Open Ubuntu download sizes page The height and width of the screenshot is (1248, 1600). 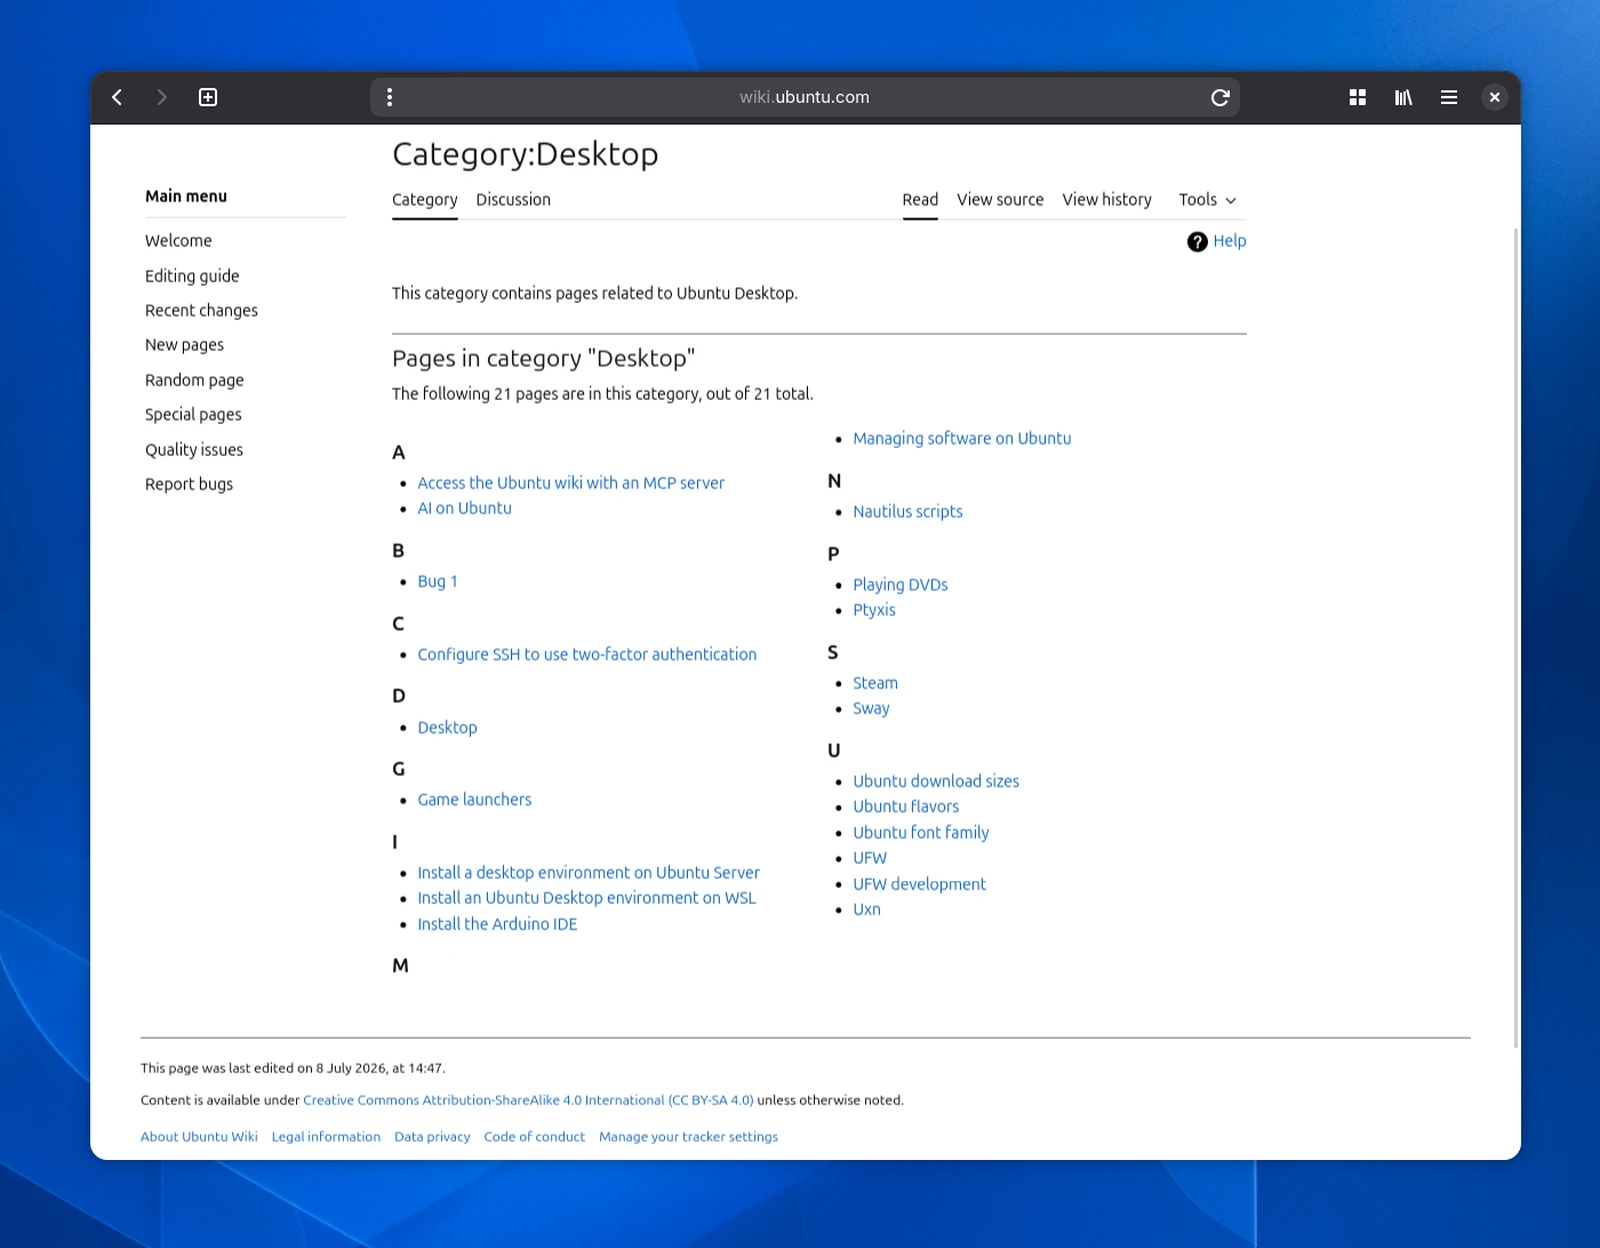click(936, 781)
